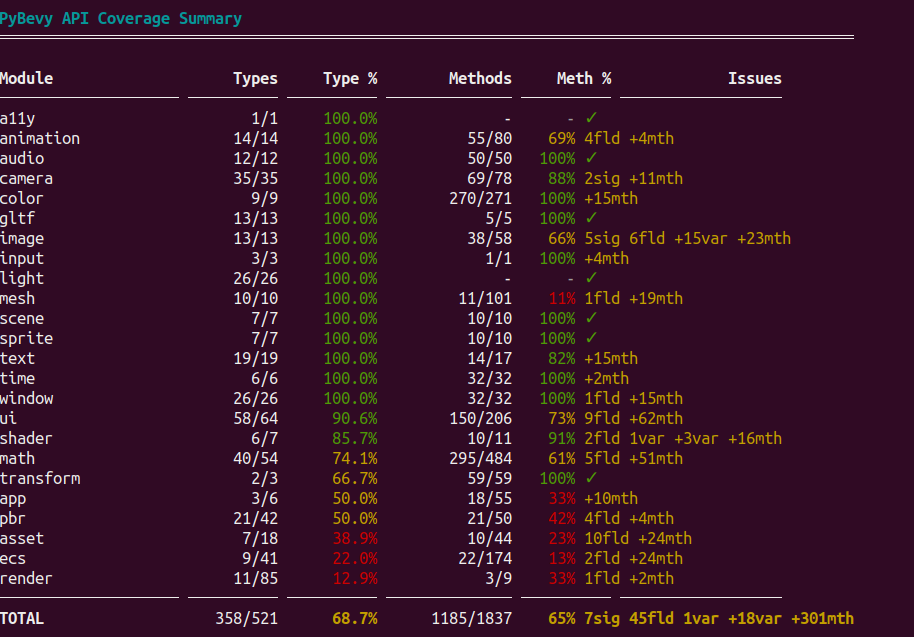This screenshot has width=914, height=637.
Task: Click the color module name
Action: pyautogui.click(x=22, y=199)
